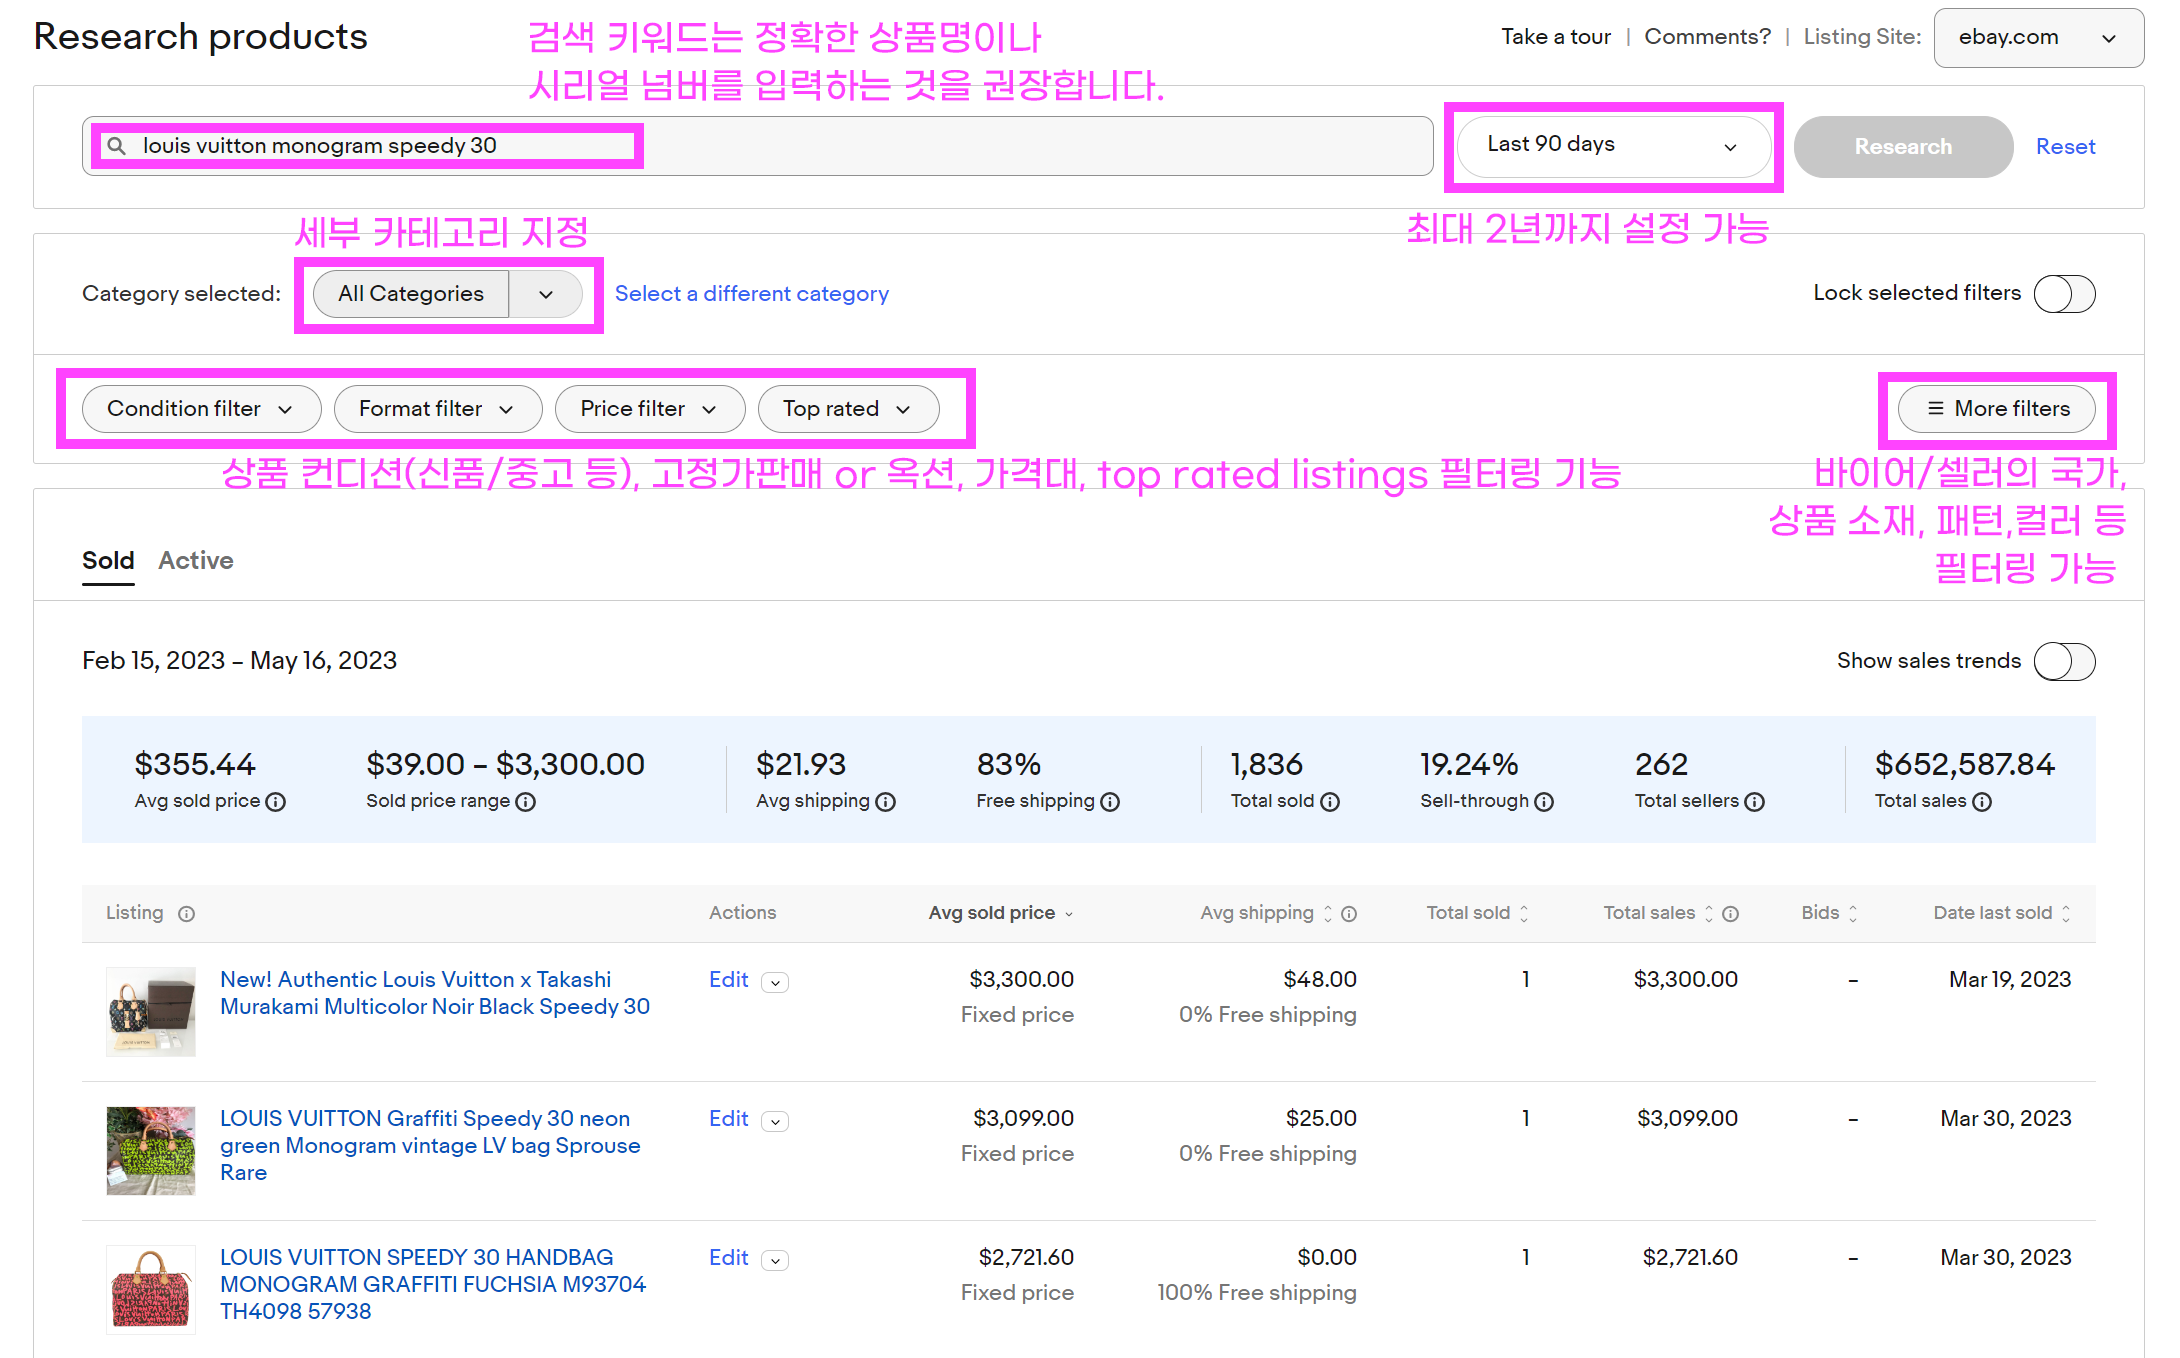
Task: Sort by Total sold arrows icon
Action: pos(1524,914)
